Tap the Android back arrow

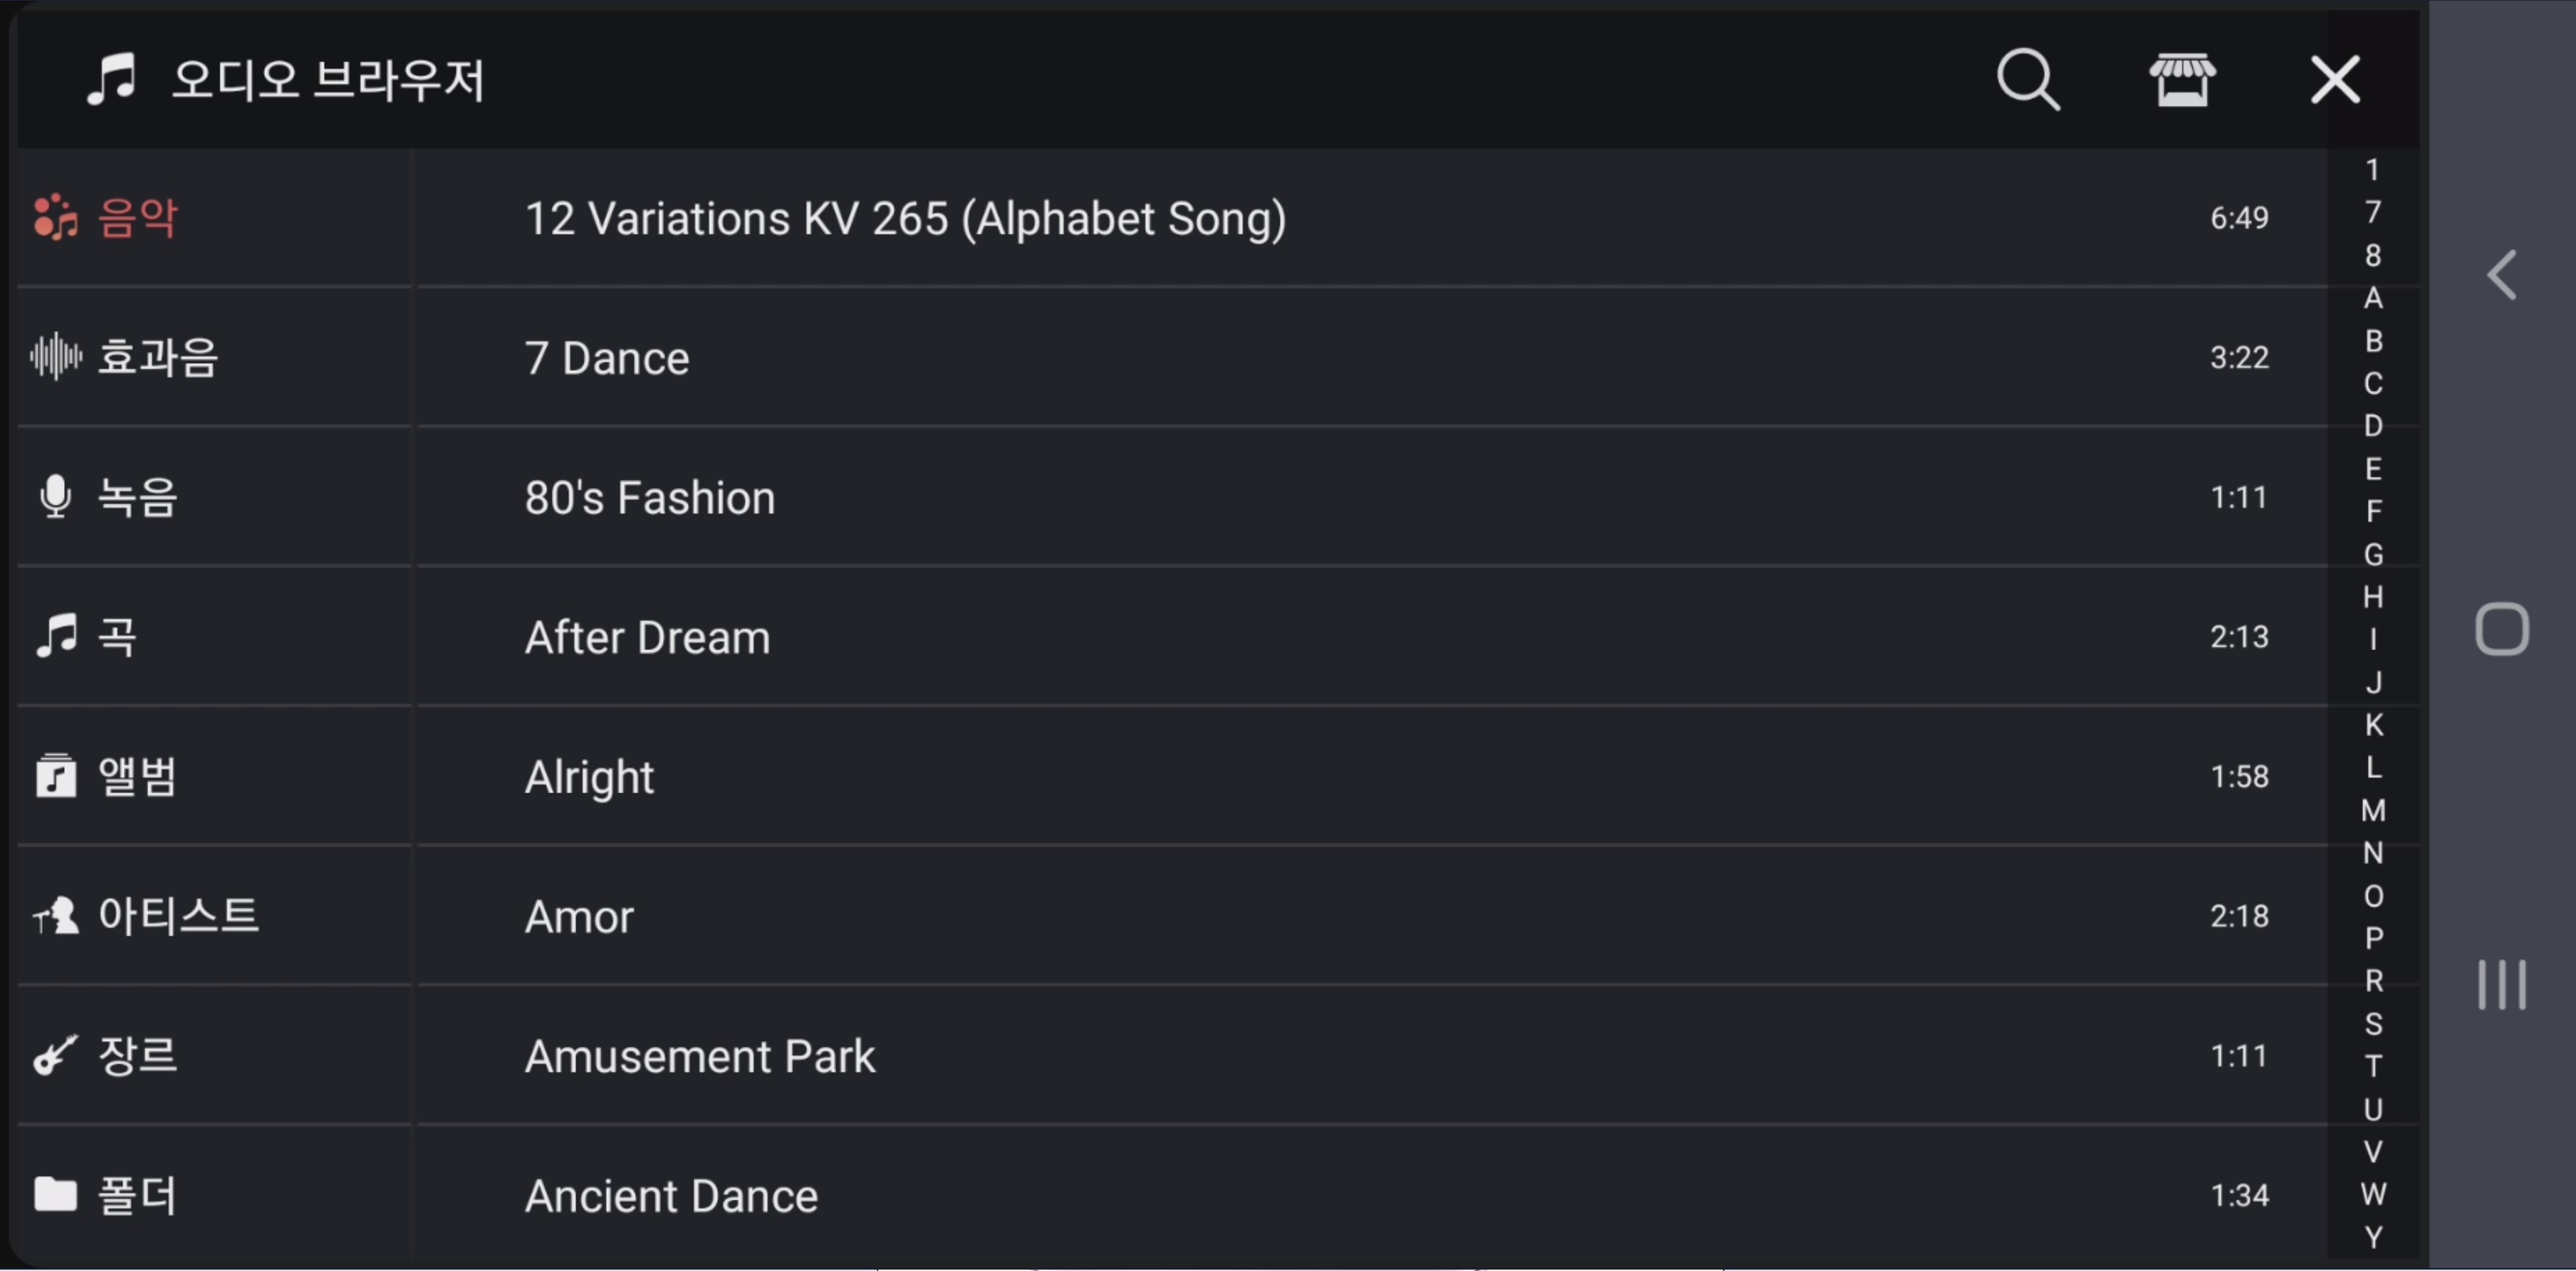coord(2502,275)
